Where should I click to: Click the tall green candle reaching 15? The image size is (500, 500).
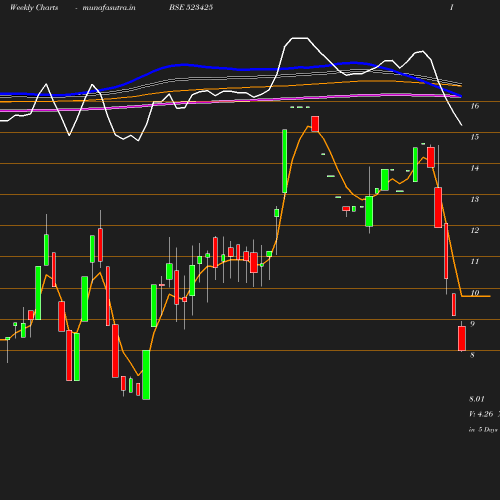(x=285, y=161)
